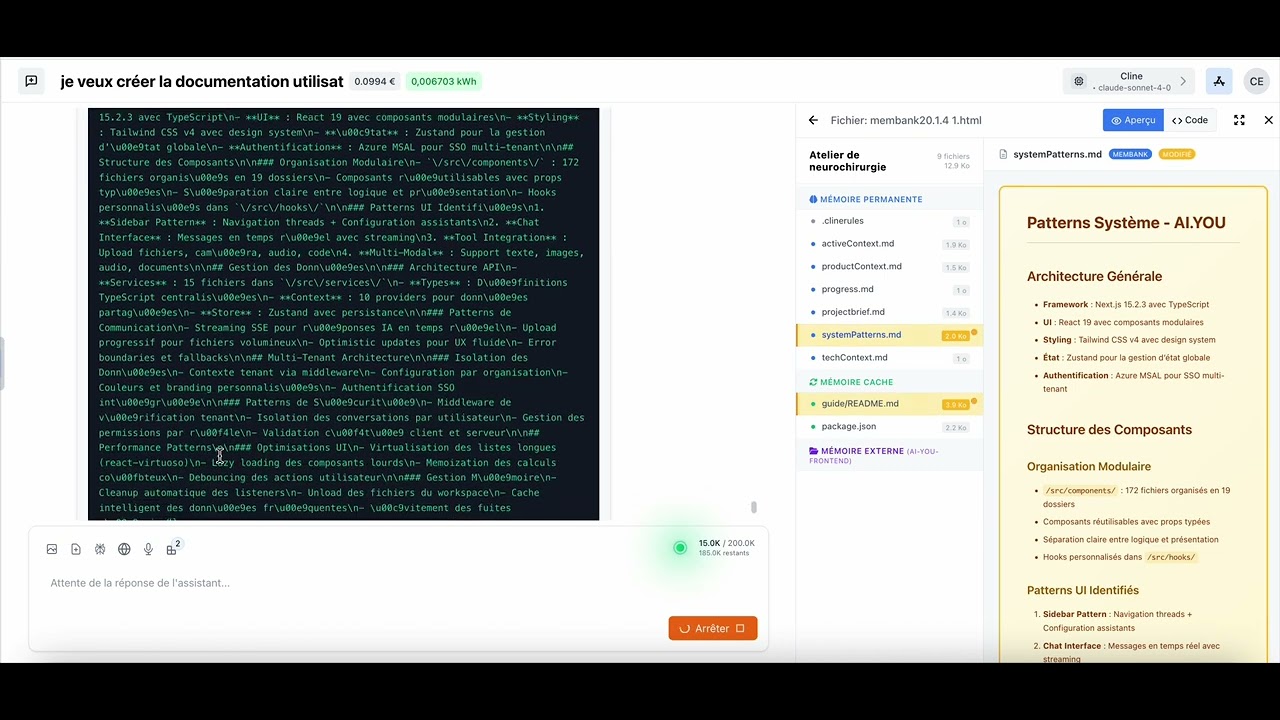
Task: Open package.json in the cache list
Action: point(889,427)
